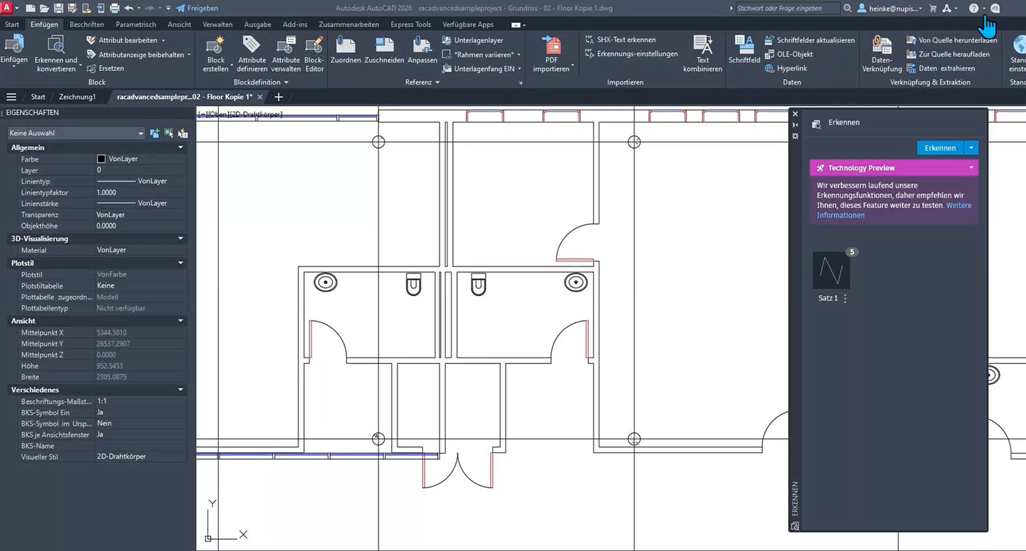Image resolution: width=1026 pixels, height=551 pixels.
Task: Toggle Unterlagenfang EIN setting
Action: tap(482, 68)
